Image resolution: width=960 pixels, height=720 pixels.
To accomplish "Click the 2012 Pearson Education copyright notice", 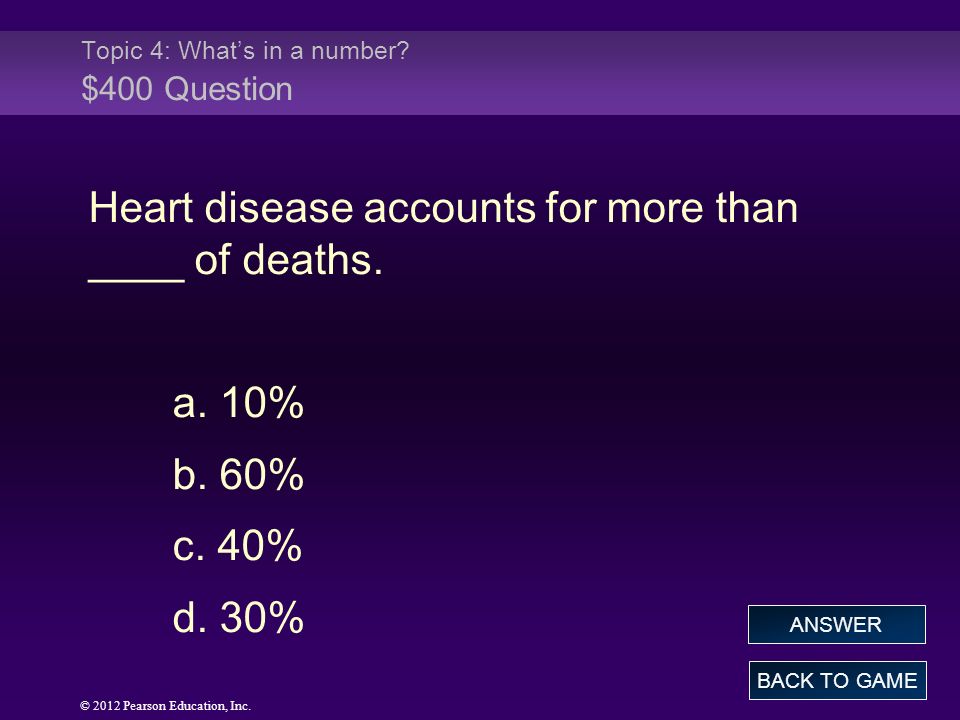I will [165, 706].
